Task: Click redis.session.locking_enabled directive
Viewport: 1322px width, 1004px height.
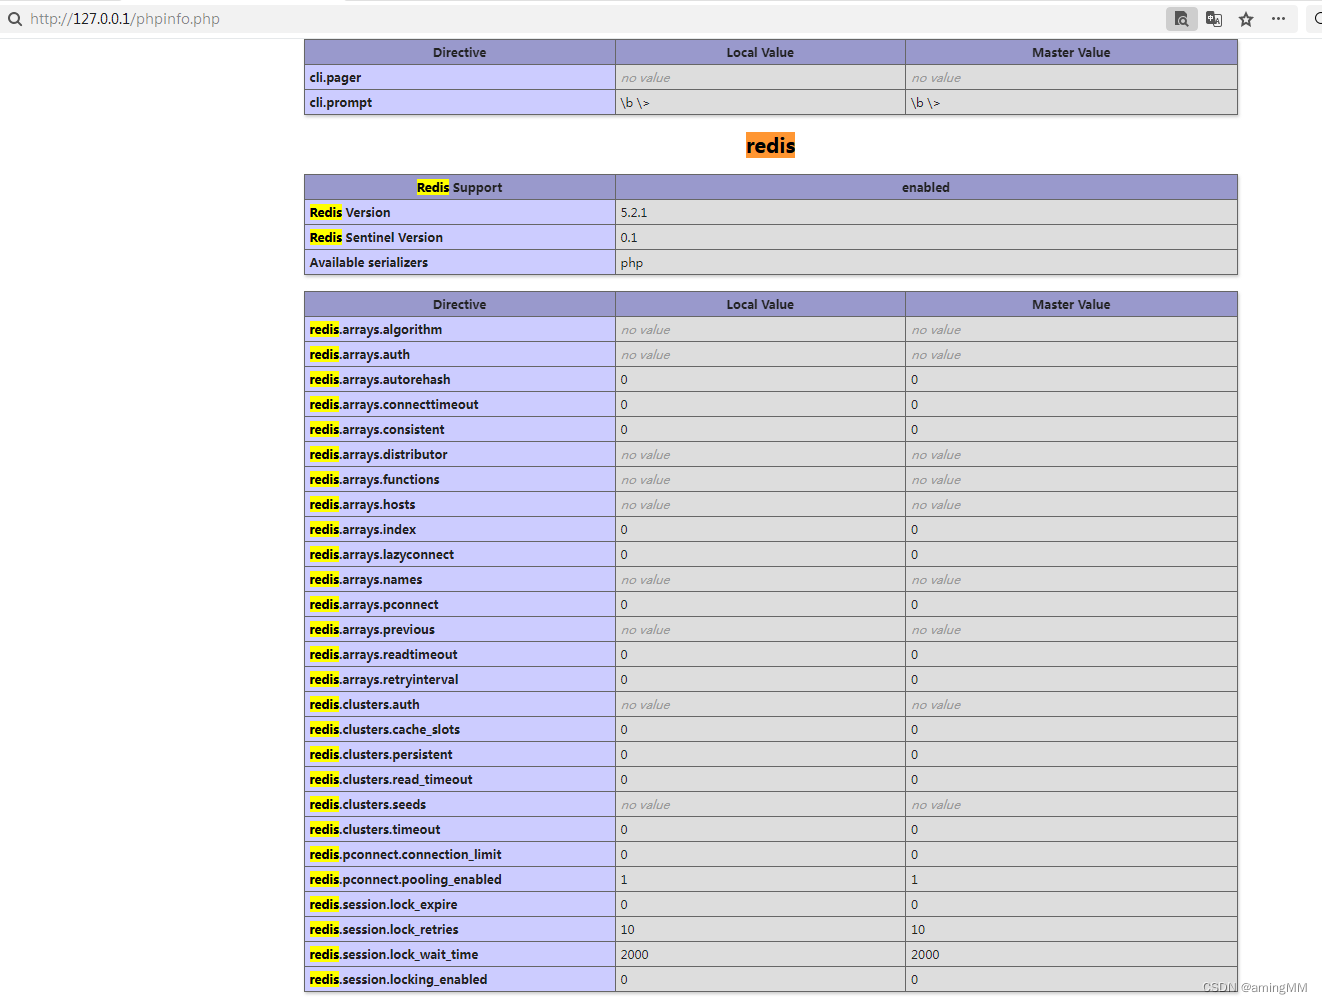Action: tap(399, 980)
